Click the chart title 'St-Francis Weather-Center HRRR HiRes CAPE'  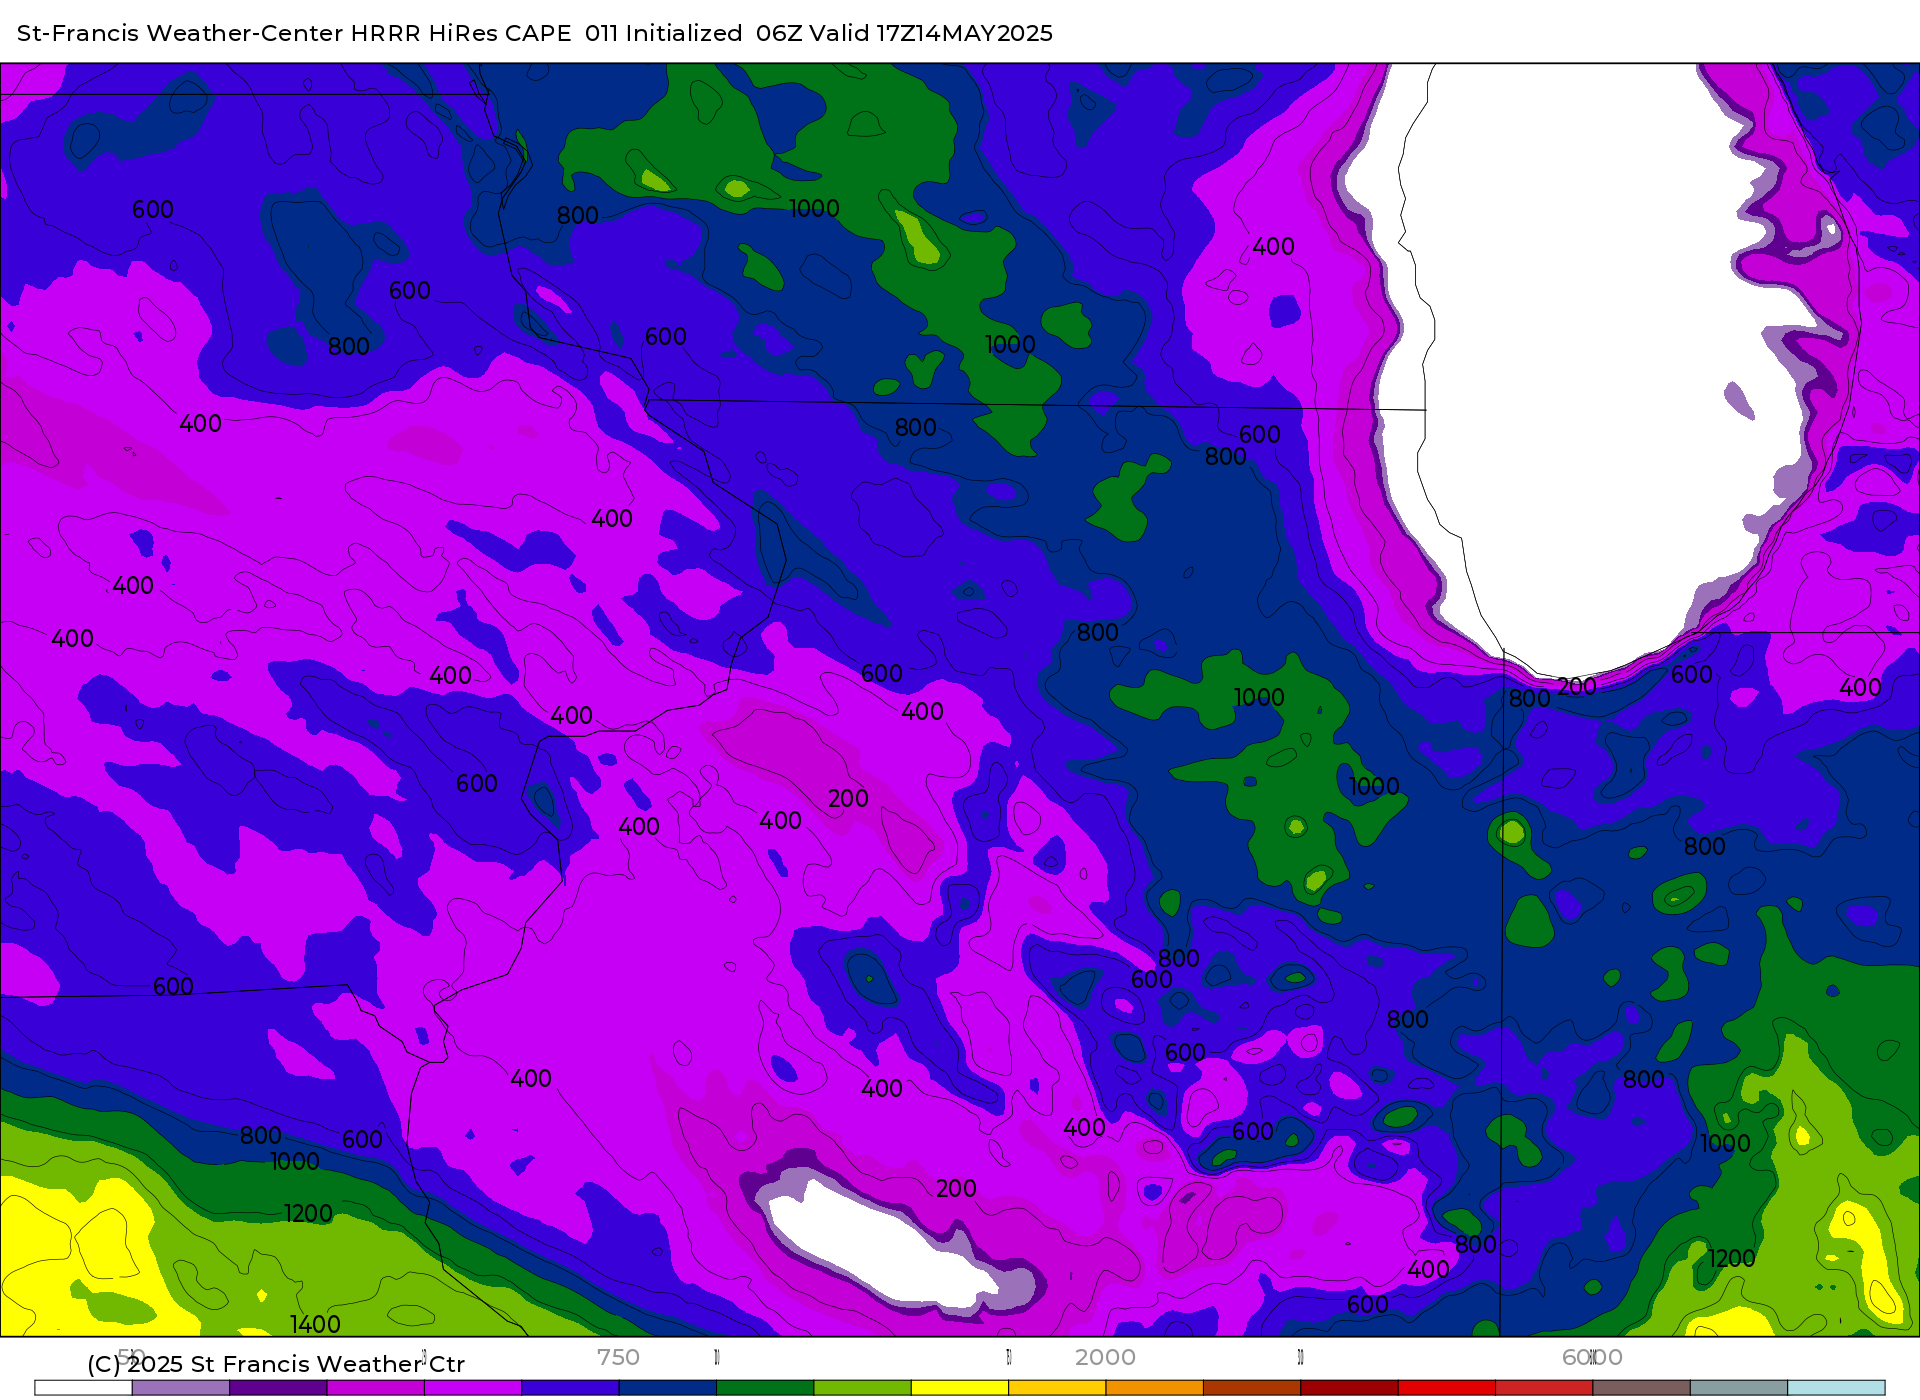(294, 33)
